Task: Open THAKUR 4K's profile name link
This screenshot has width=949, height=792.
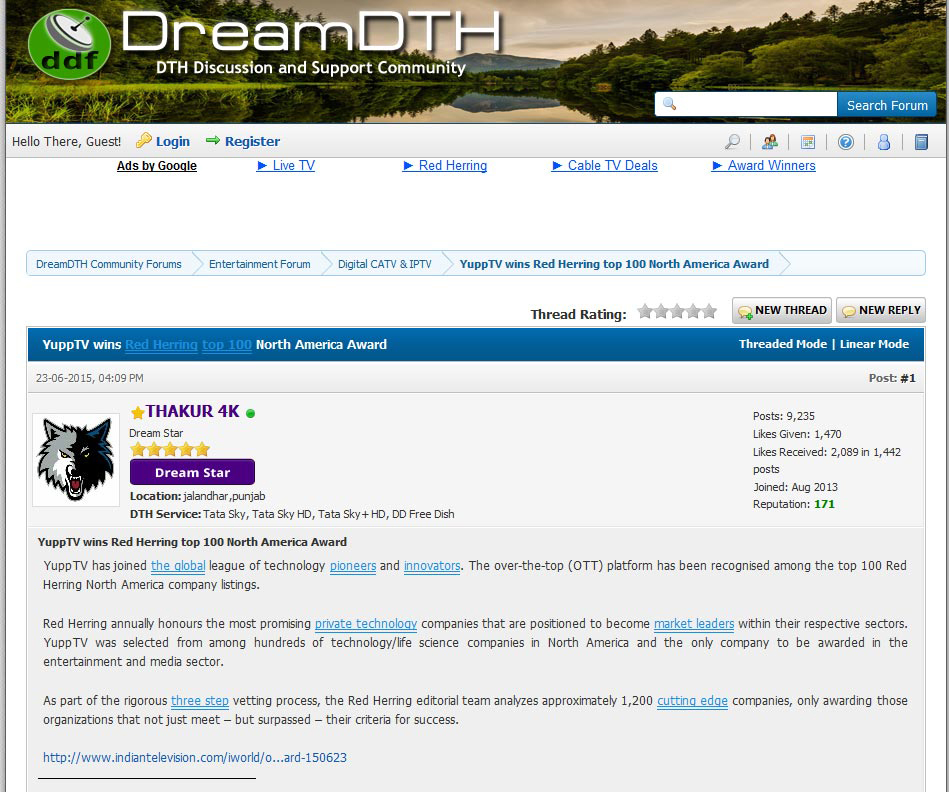Action: 192,411
